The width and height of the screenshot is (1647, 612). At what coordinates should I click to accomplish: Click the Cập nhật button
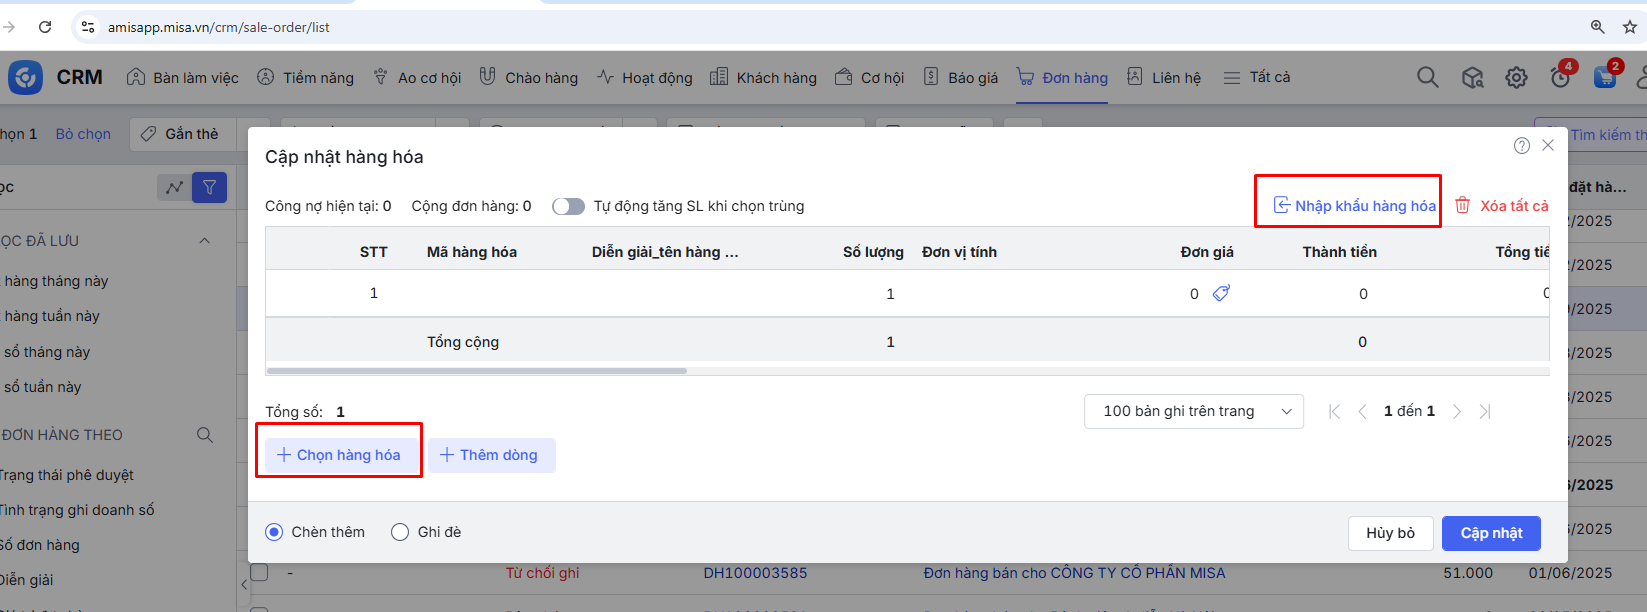coord(1490,533)
